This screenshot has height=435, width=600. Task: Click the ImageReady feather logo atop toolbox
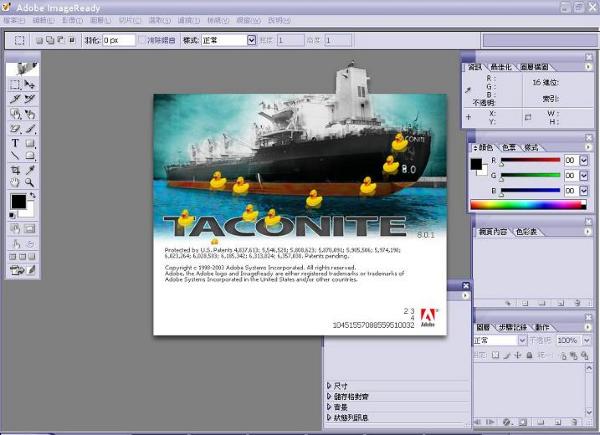[22, 69]
